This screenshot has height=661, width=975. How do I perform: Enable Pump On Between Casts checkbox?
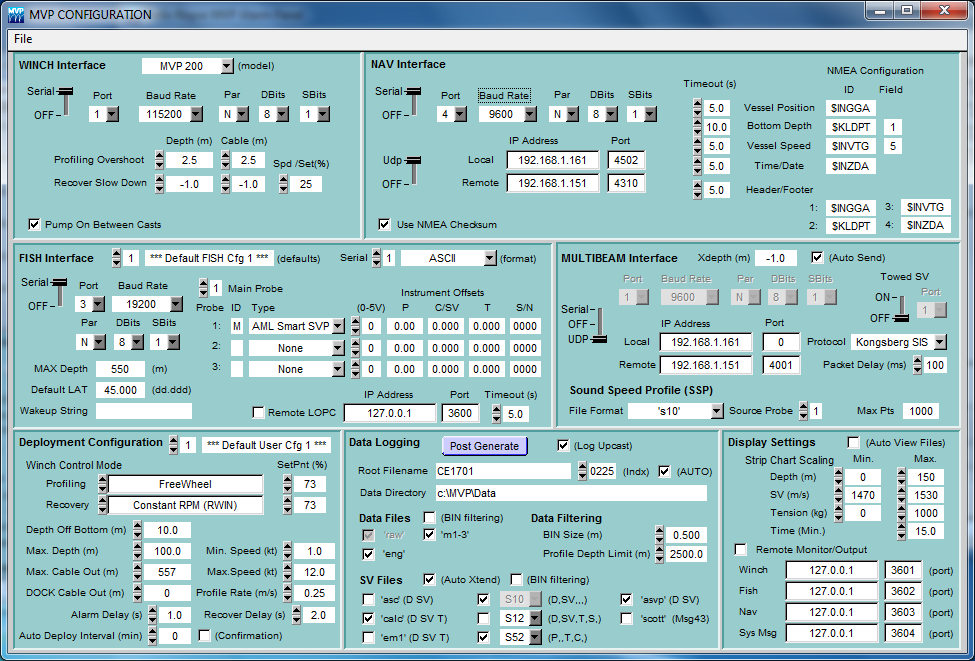click(35, 224)
